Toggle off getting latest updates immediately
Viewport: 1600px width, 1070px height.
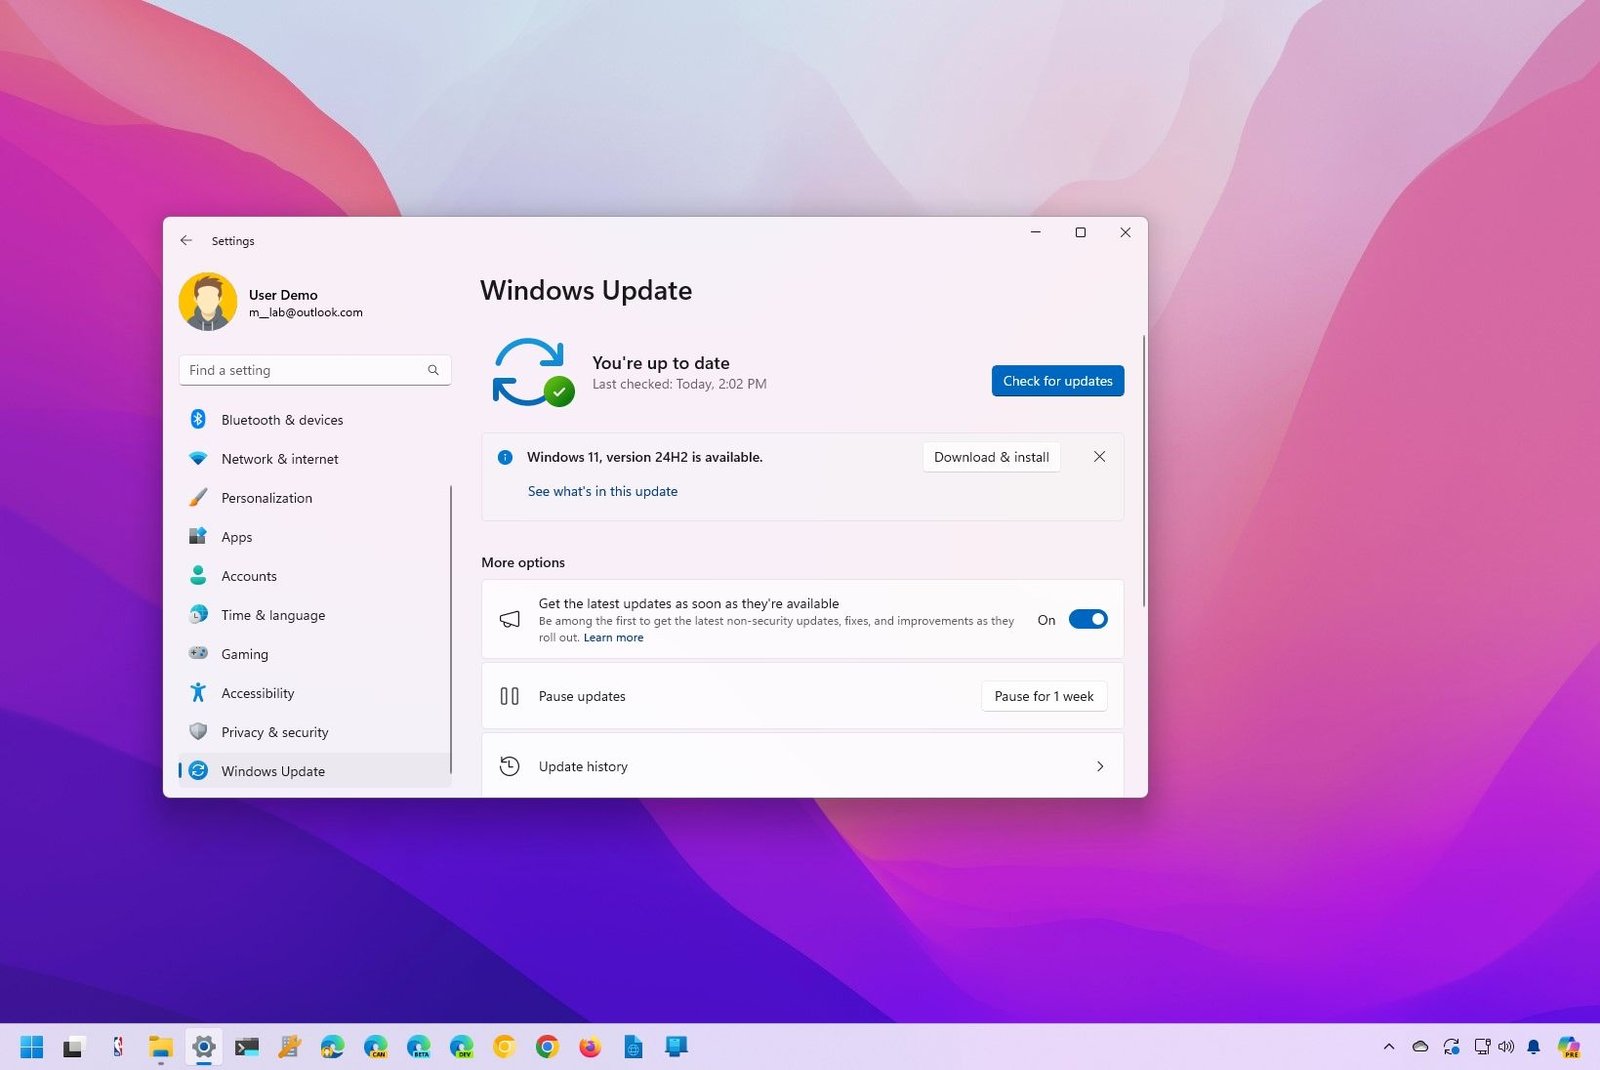coord(1088,619)
